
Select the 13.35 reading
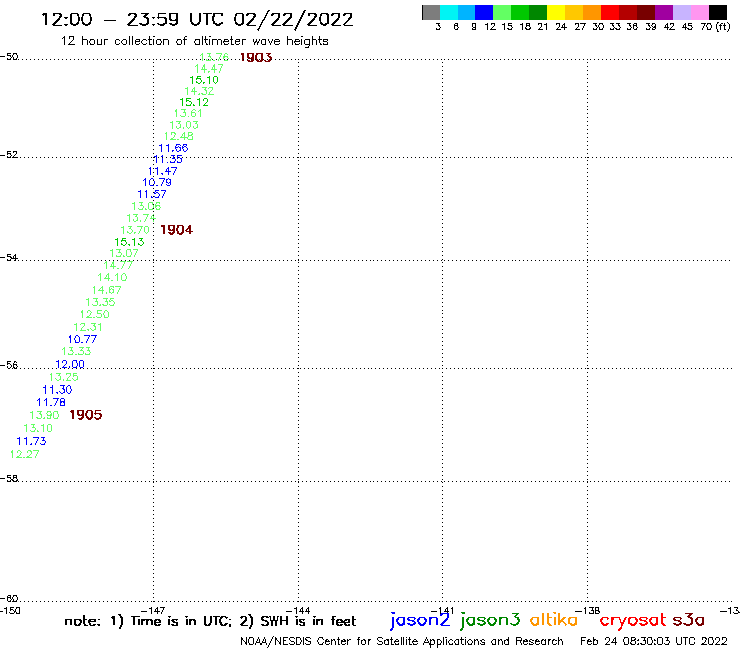[101, 302]
